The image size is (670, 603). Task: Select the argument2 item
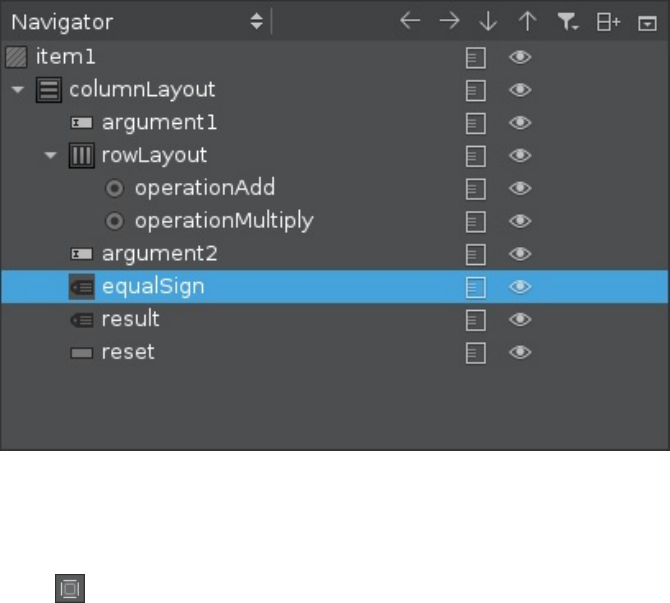tap(145, 254)
